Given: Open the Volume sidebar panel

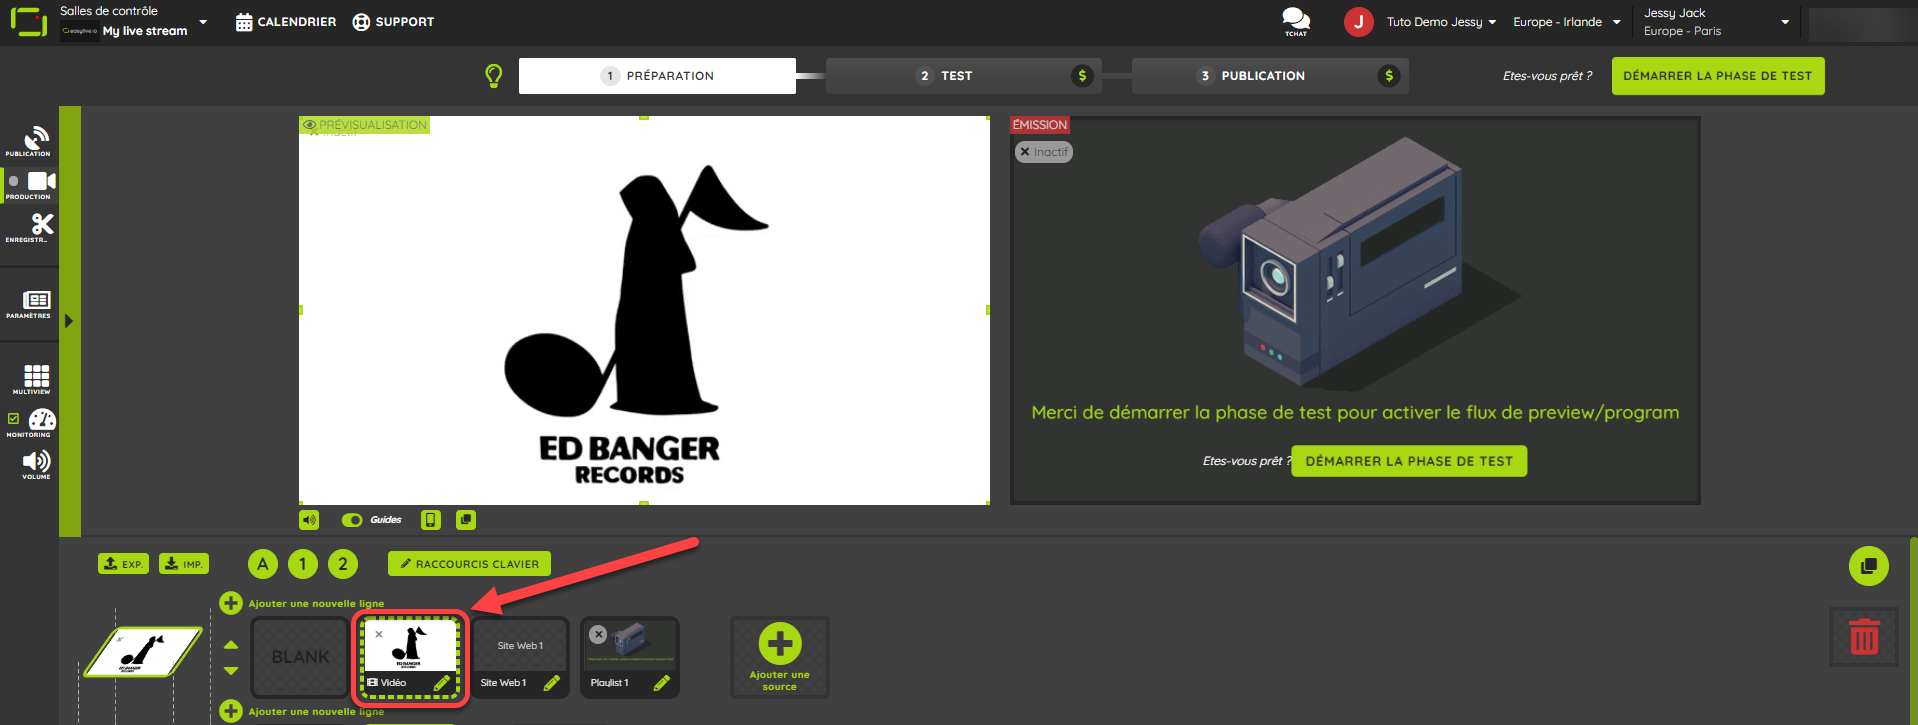Looking at the screenshot, I should 36,464.
